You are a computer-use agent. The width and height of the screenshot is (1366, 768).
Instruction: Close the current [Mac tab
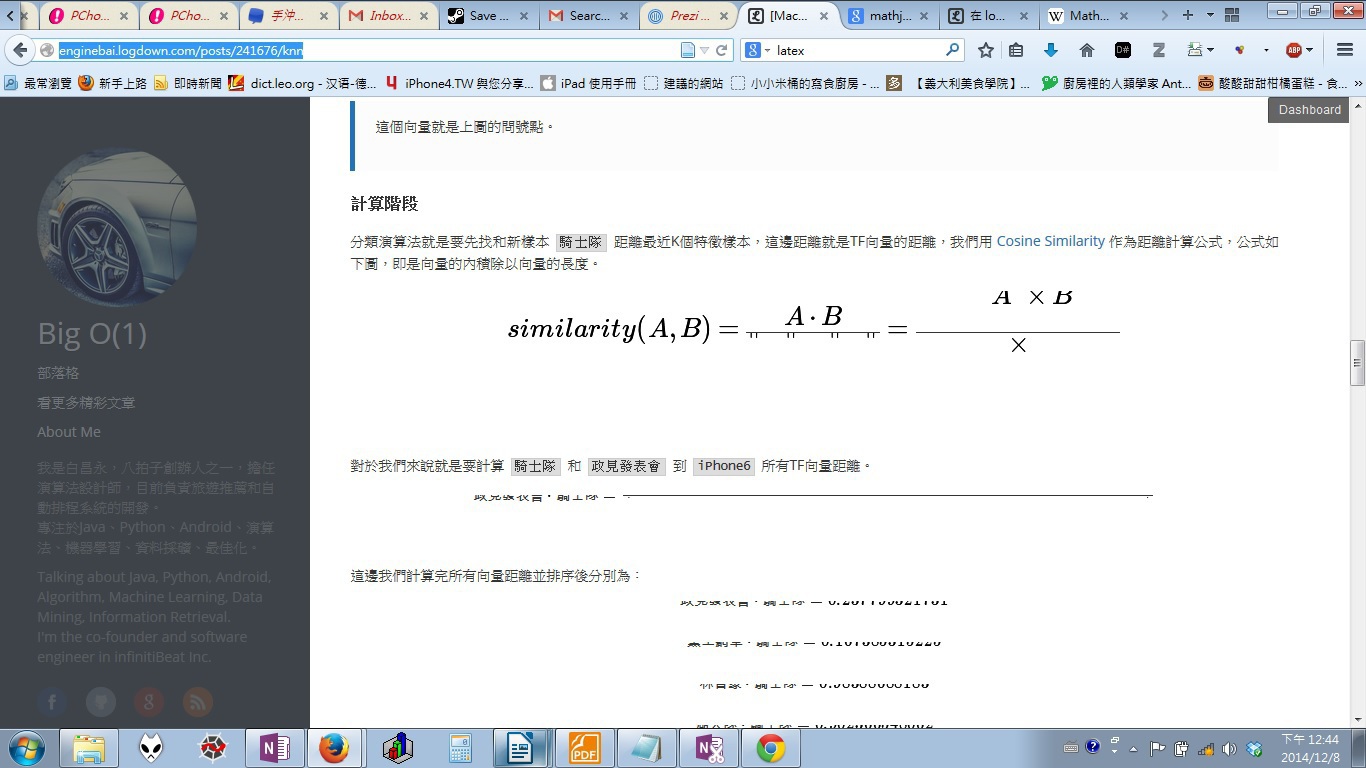(x=823, y=15)
